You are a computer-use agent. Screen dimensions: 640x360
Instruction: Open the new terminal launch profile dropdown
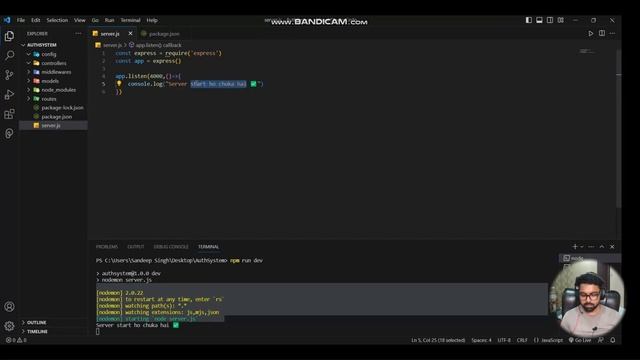coord(582,247)
